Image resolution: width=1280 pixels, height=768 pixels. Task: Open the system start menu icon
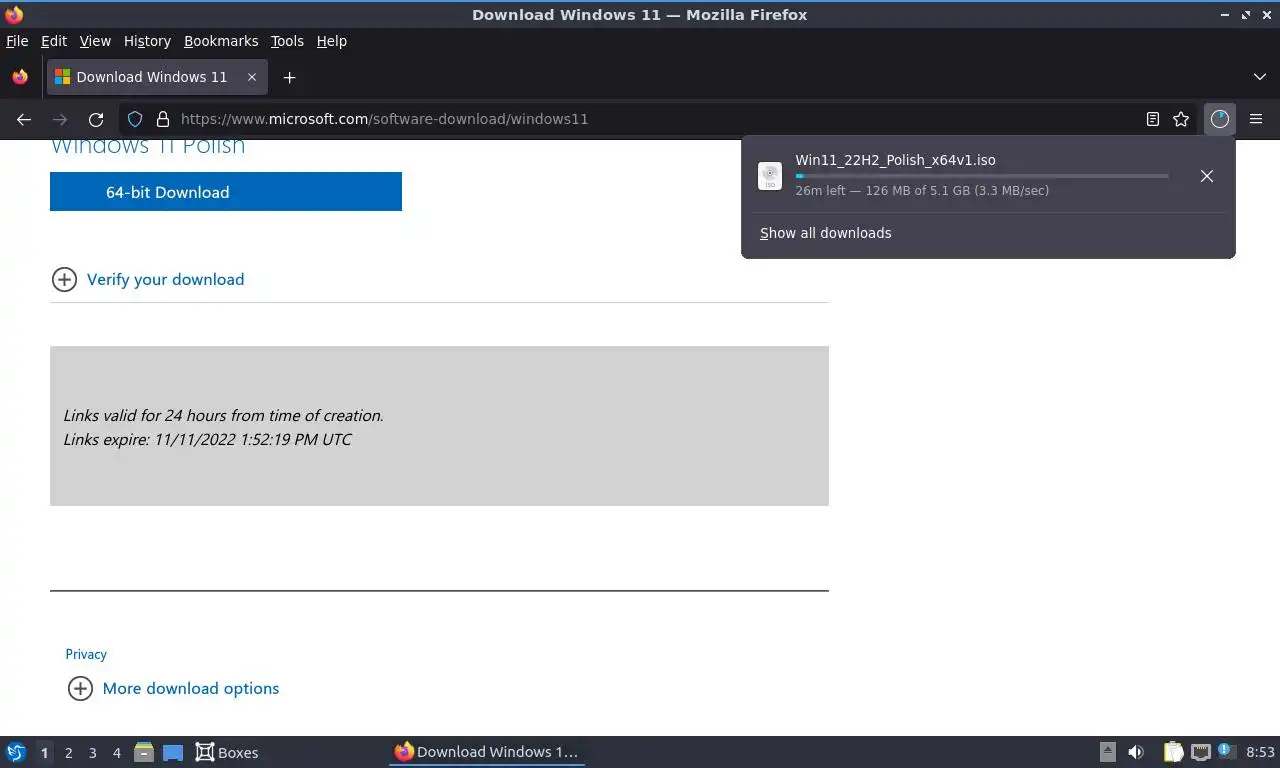[x=16, y=752]
